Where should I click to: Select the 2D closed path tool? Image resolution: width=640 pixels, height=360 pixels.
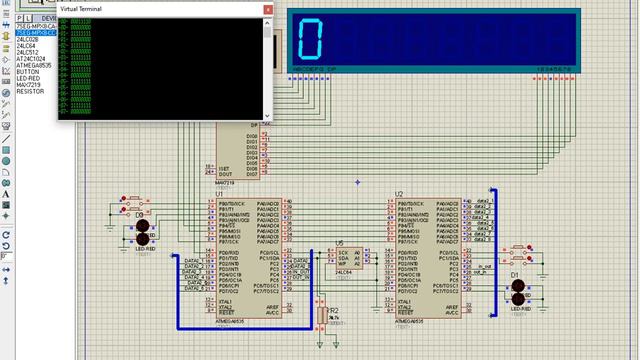(6, 183)
